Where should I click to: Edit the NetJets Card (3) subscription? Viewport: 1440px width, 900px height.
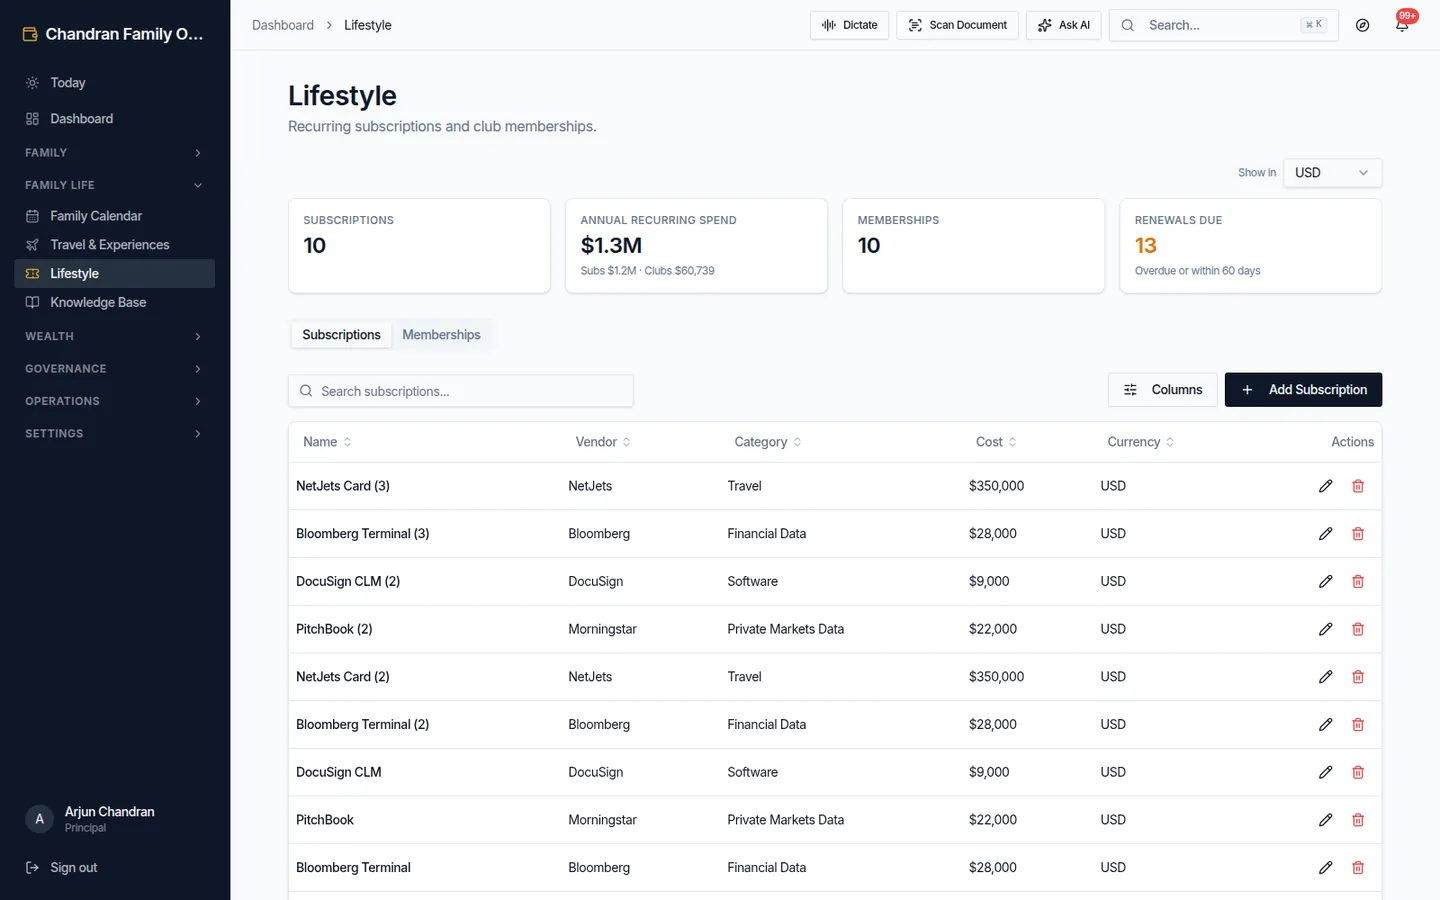(1325, 486)
